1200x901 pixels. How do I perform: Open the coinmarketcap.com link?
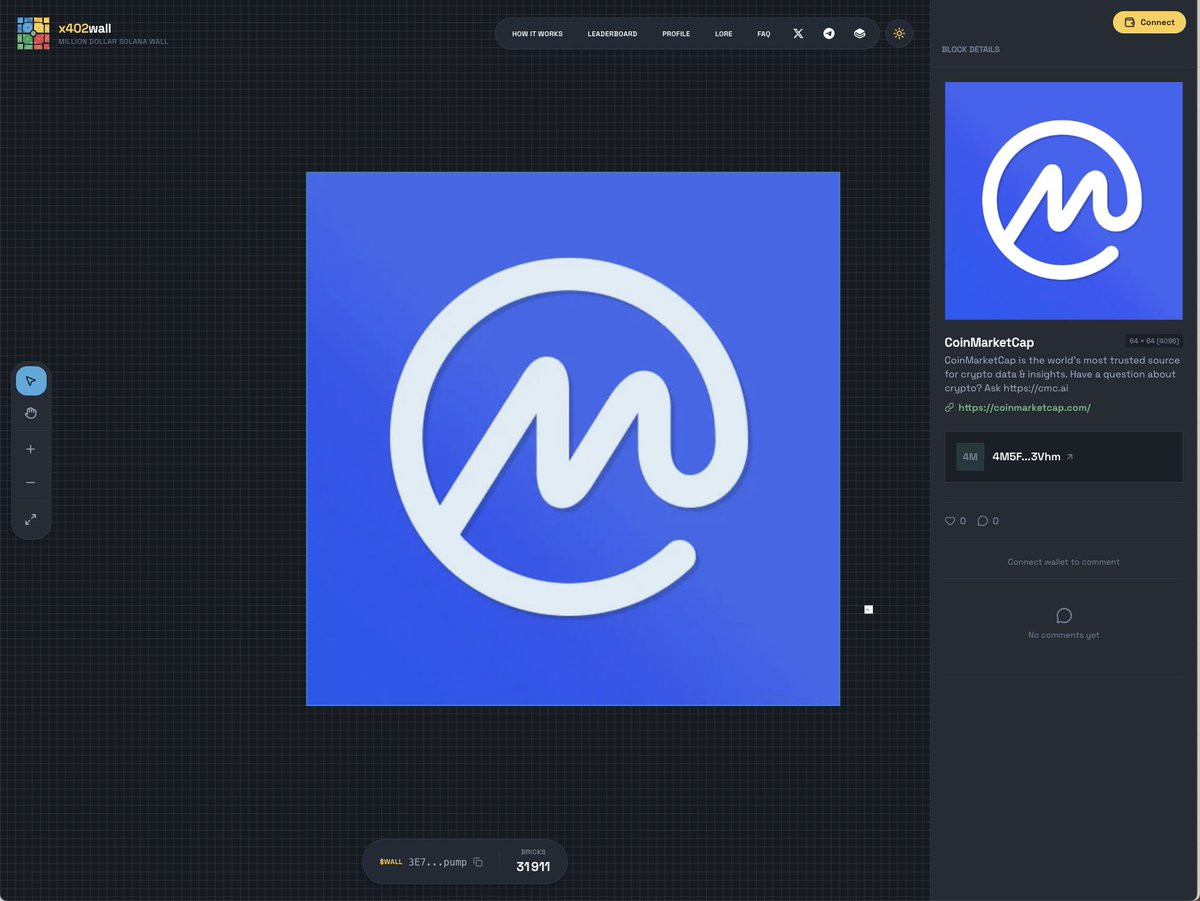(1024, 408)
